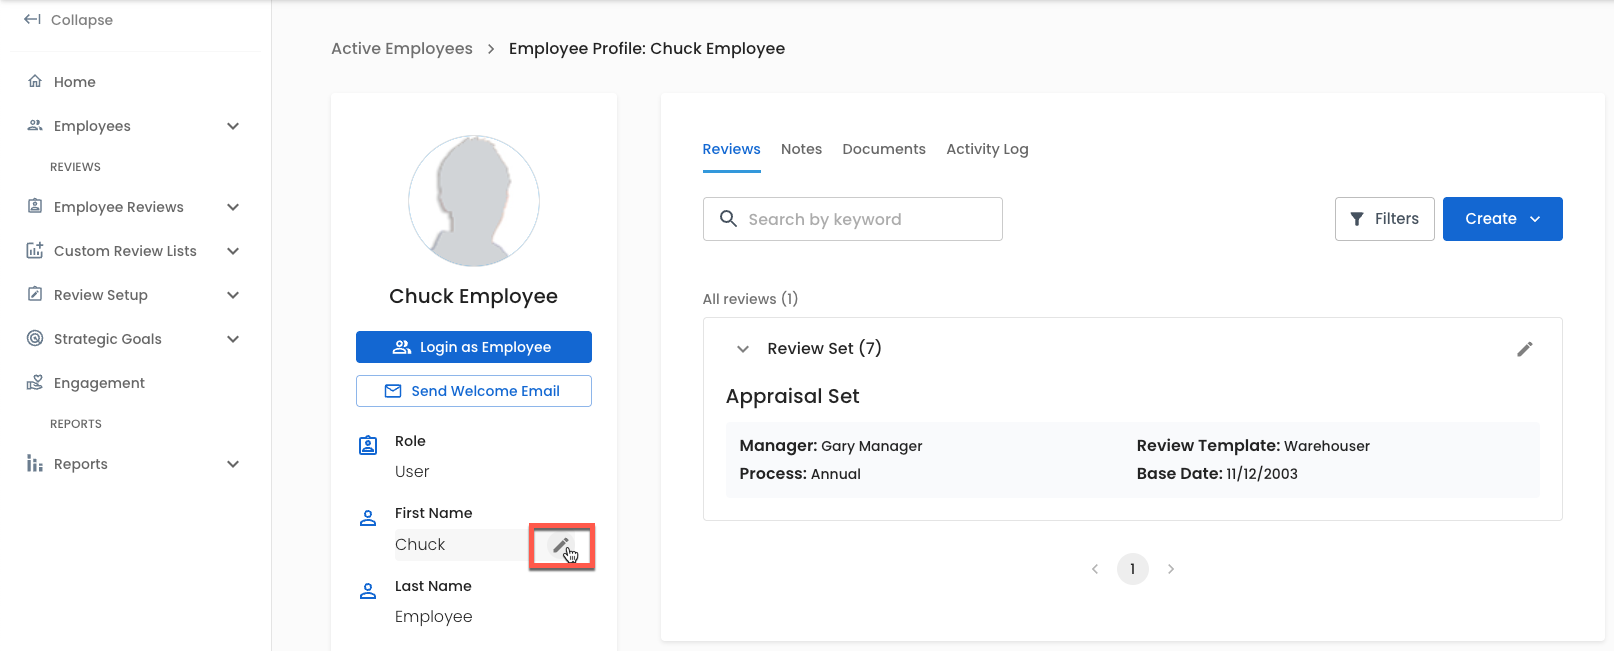1614x651 pixels.
Task: Click the envelope icon in Send Welcome Email
Action: (x=393, y=391)
